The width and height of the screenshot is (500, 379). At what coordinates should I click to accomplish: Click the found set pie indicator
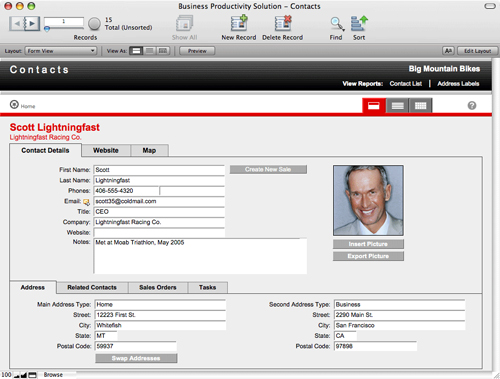point(94,24)
